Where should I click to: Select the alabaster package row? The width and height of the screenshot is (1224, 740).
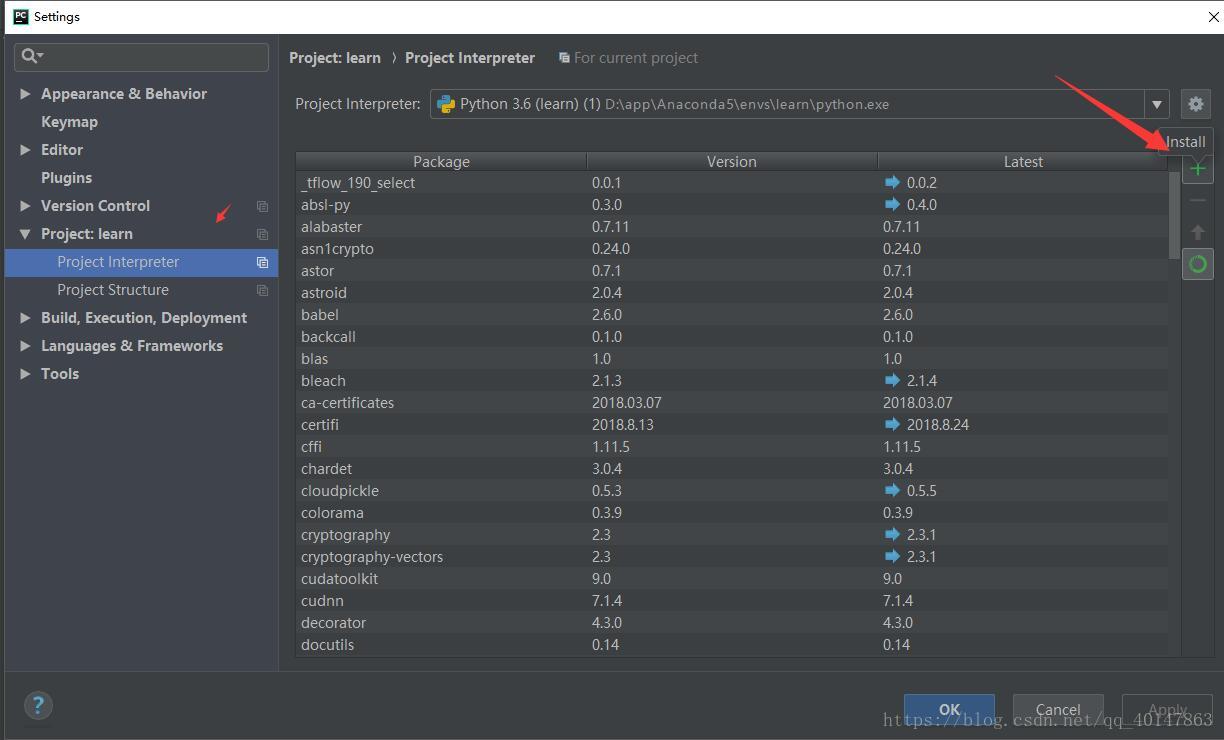point(732,227)
